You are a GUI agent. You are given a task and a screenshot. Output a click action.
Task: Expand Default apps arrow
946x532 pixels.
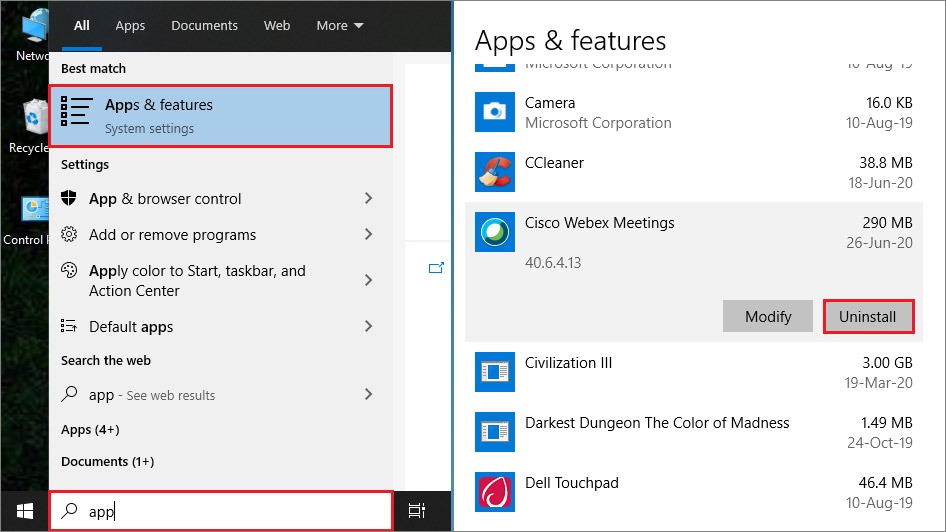click(x=369, y=326)
